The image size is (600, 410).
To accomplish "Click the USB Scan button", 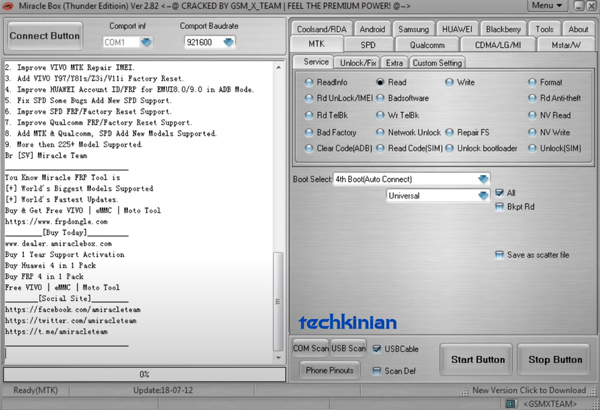I will [x=348, y=348].
